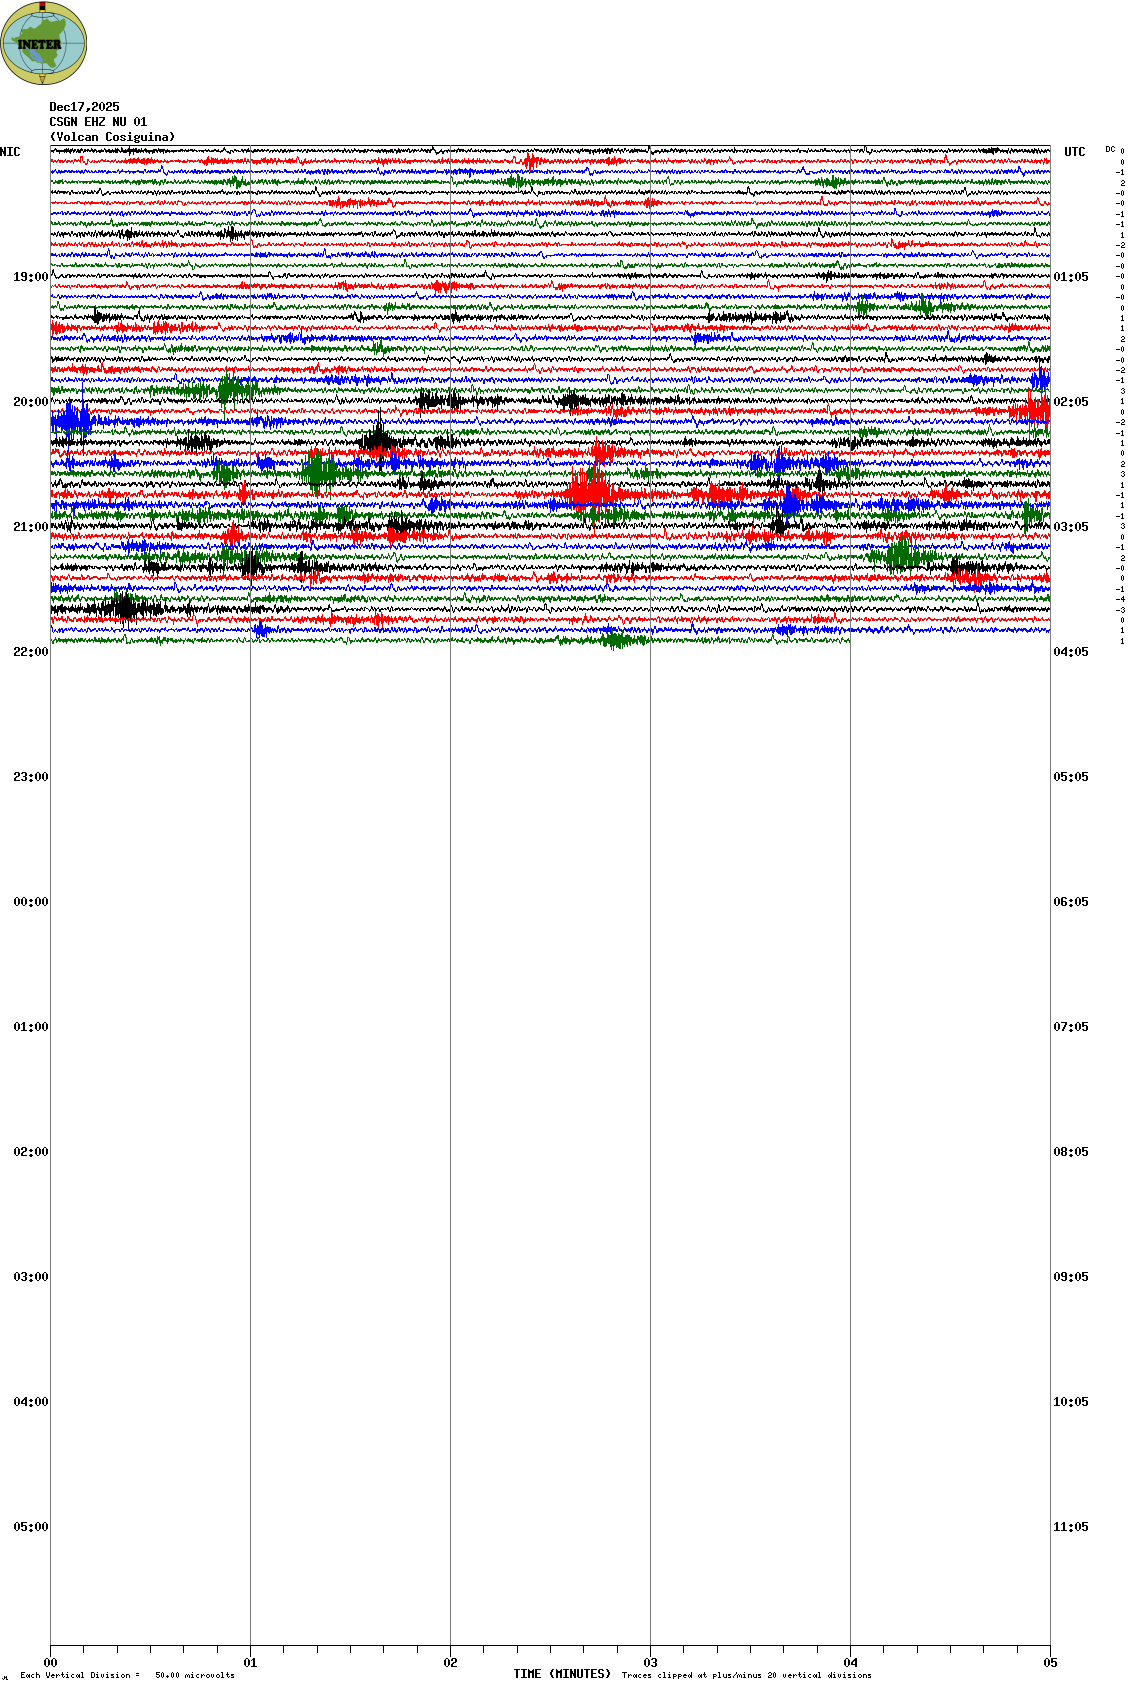
Task: Click the Traces clipped footer note
Action: tap(746, 1675)
